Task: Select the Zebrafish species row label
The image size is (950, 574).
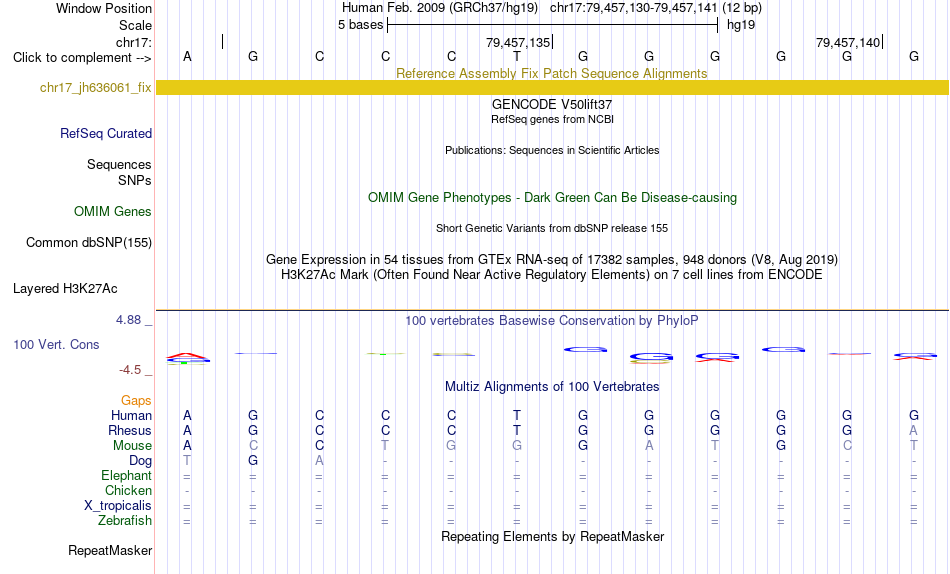Action: 125,521
